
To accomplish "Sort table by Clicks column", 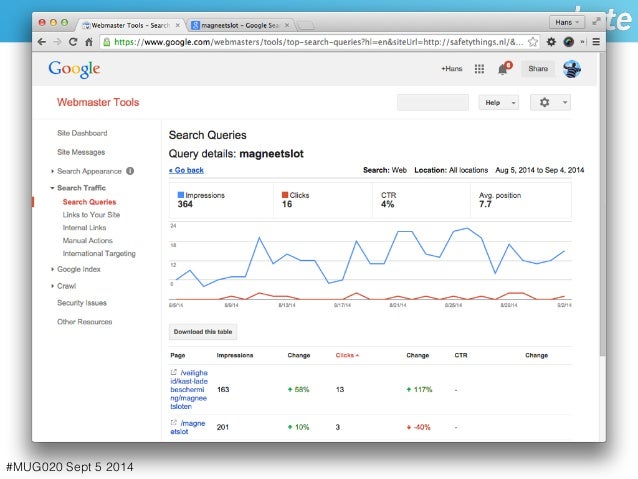I will [x=347, y=355].
